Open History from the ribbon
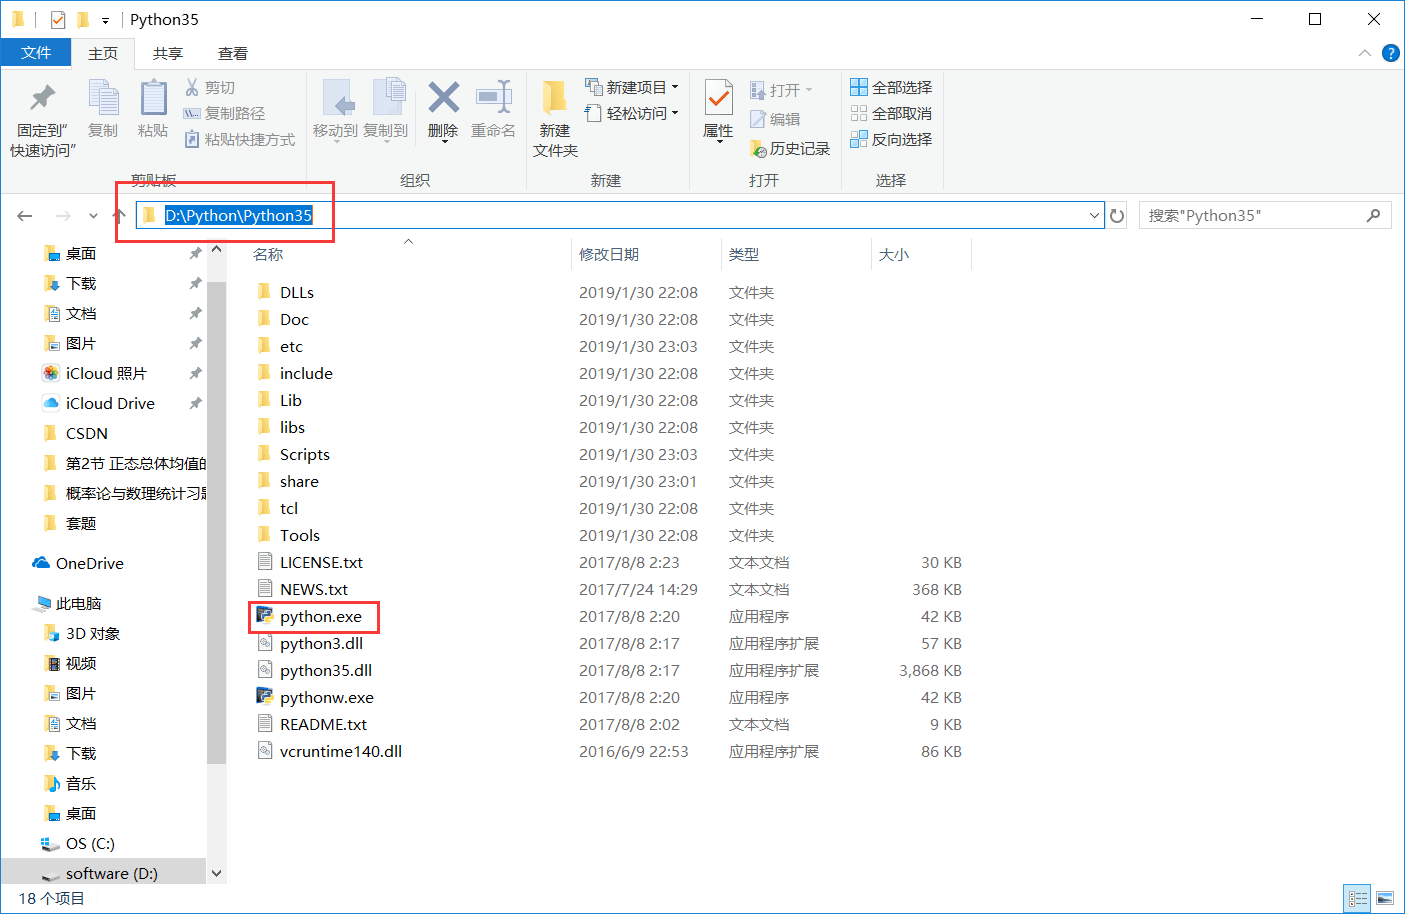This screenshot has height=914, width=1405. (x=790, y=148)
